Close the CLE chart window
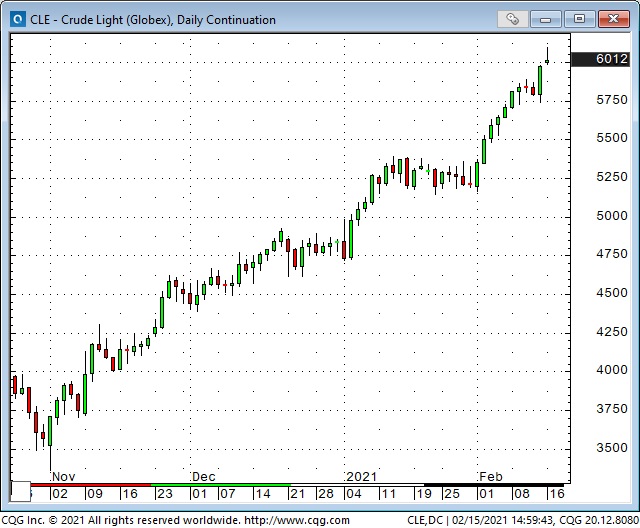 coord(613,19)
